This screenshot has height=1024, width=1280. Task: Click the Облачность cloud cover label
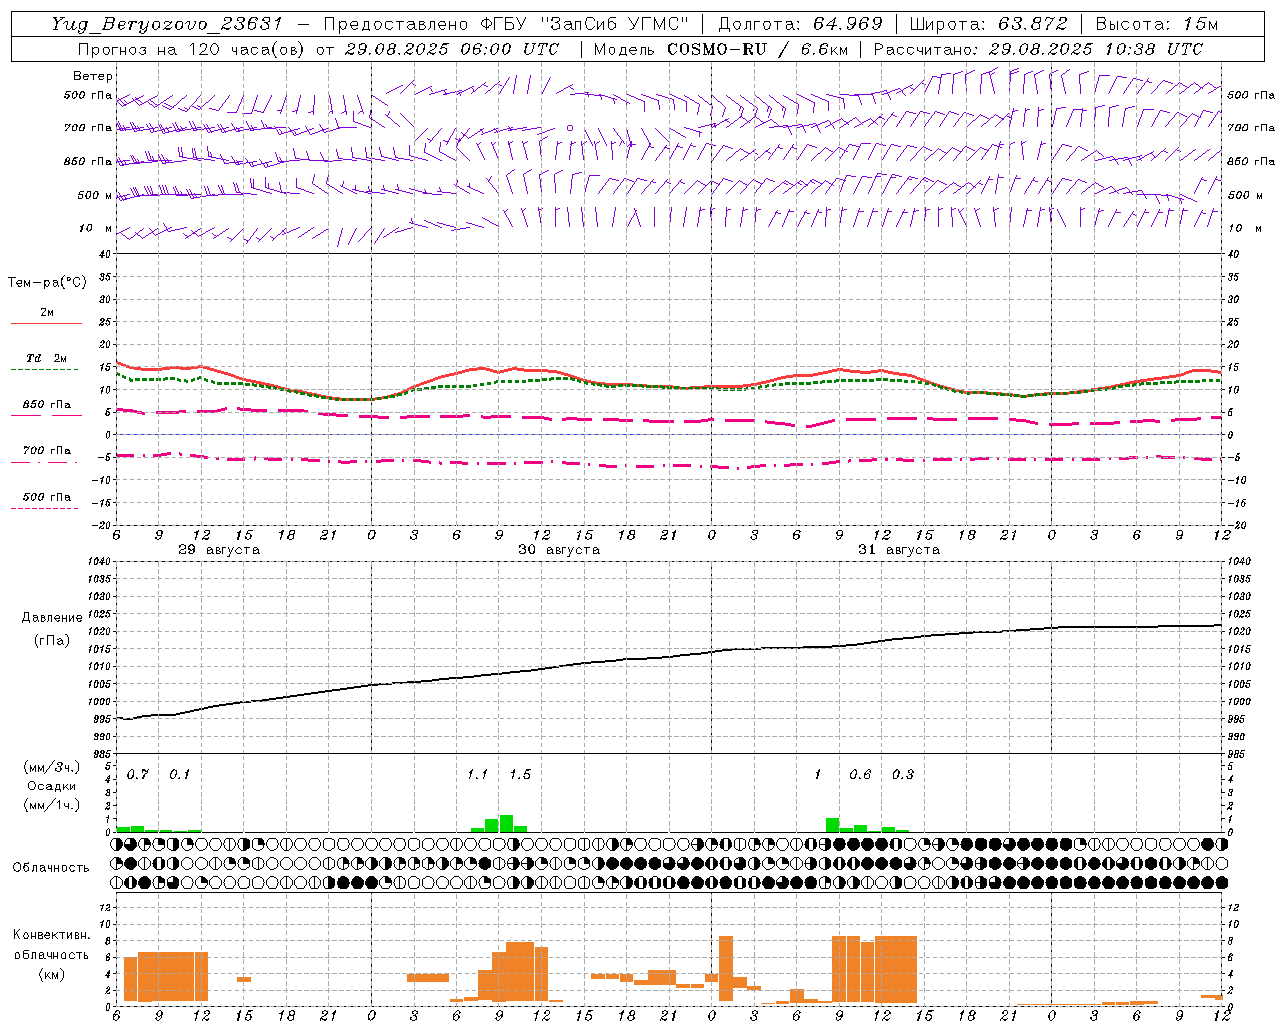(51, 867)
